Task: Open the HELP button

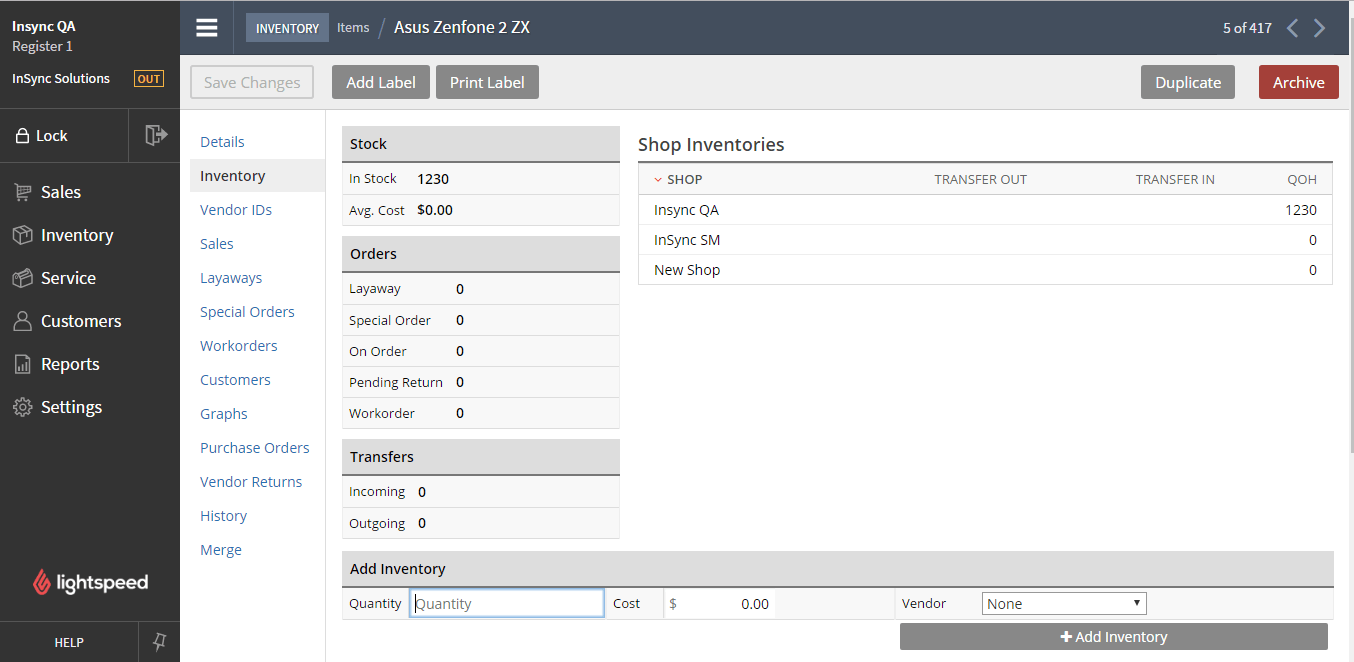Action: pos(69,642)
